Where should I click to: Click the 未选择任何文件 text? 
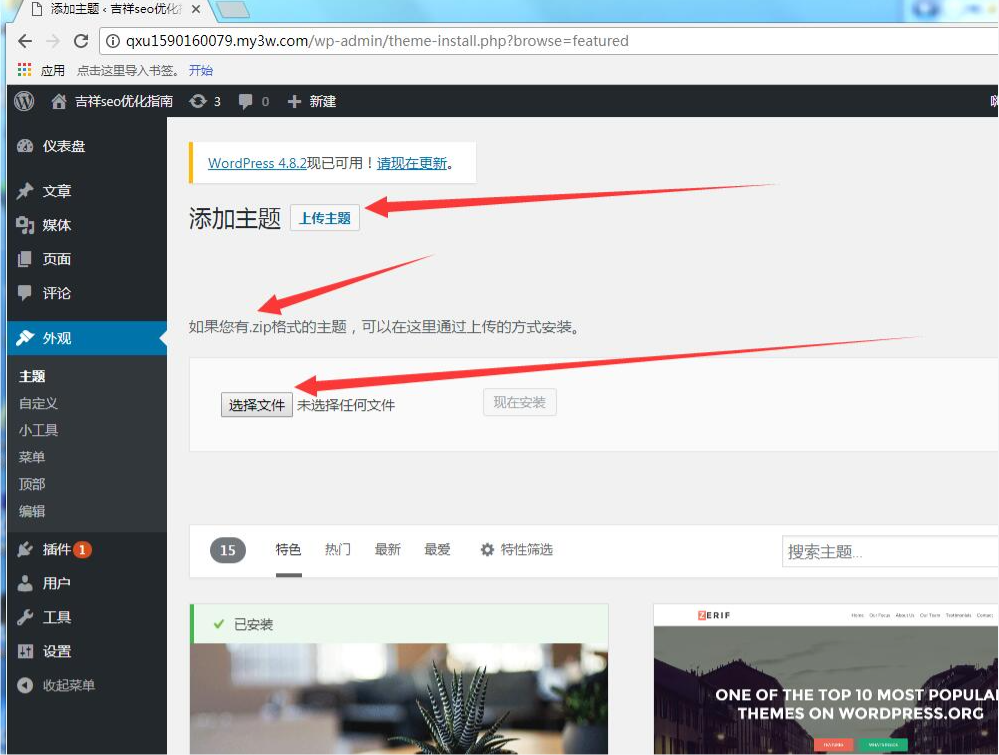pyautogui.click(x=346, y=405)
